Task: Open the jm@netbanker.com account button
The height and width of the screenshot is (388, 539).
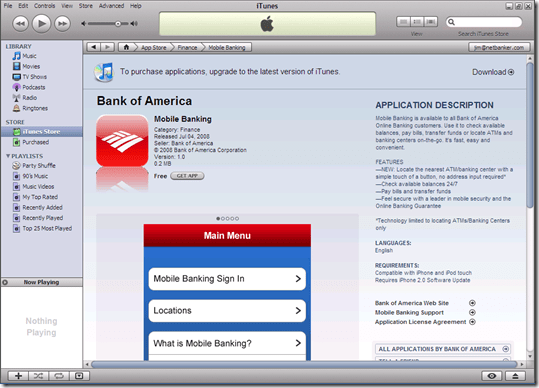Action: [x=499, y=47]
